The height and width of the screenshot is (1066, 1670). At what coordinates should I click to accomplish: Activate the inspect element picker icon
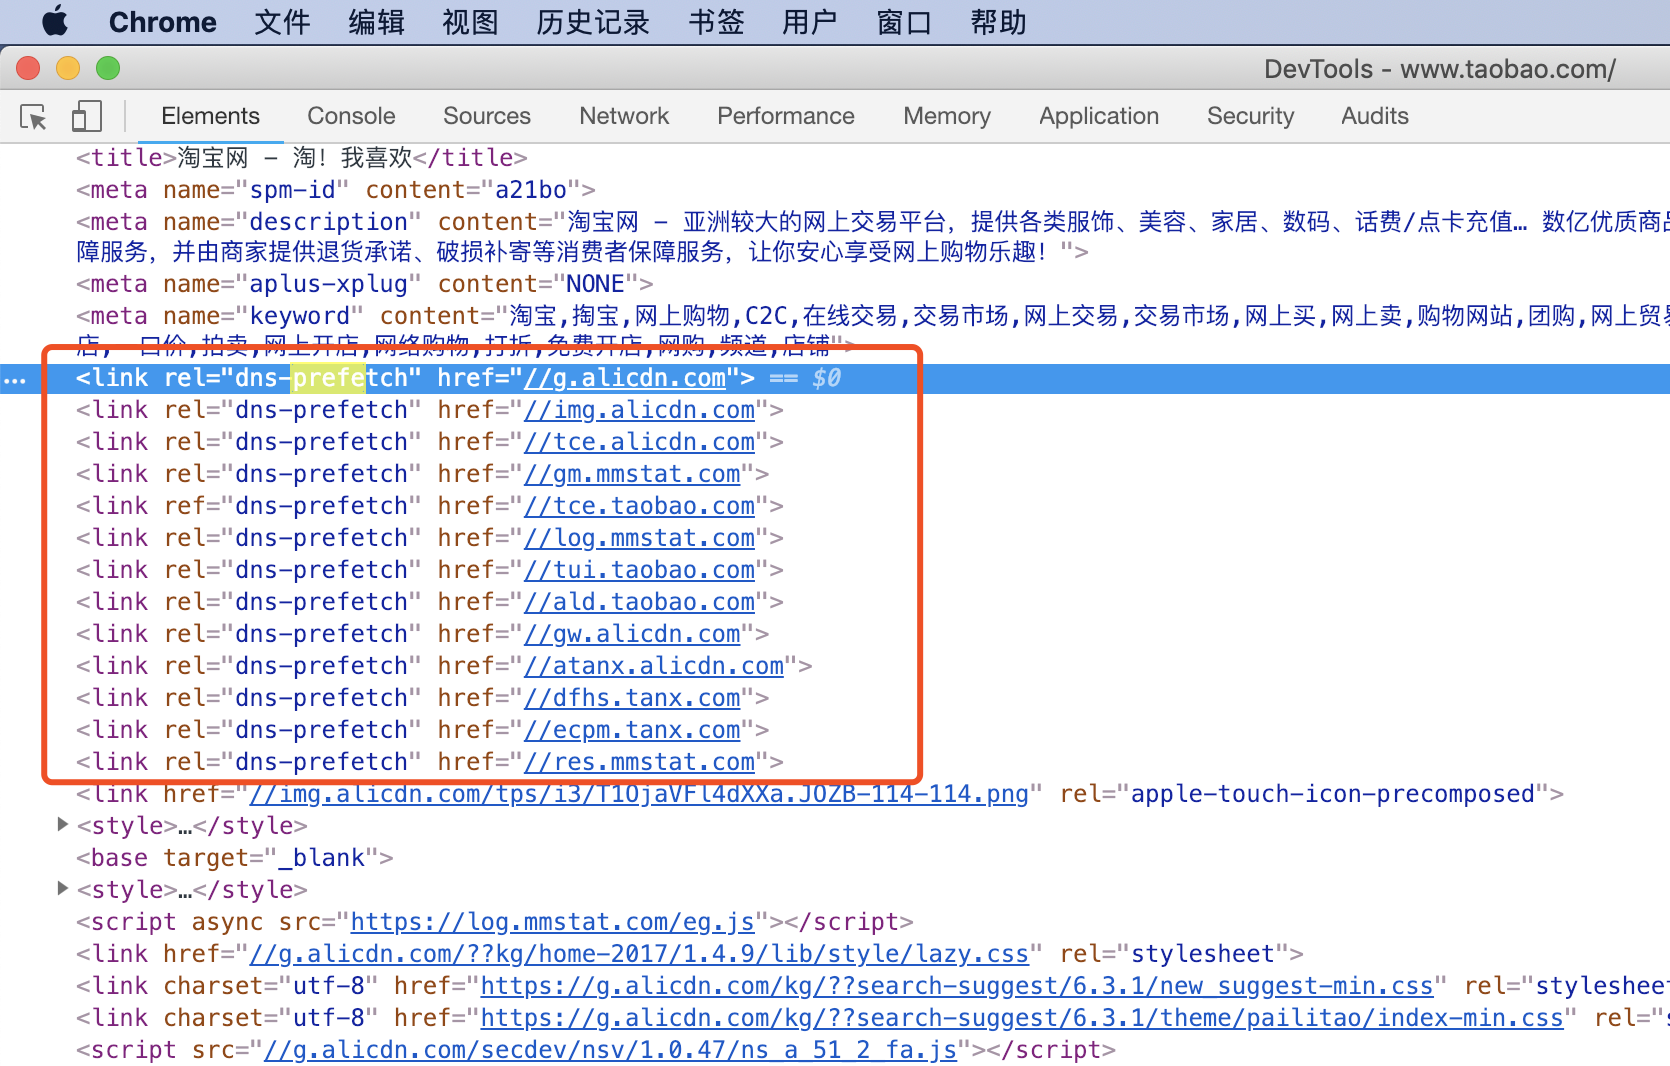[x=34, y=117]
